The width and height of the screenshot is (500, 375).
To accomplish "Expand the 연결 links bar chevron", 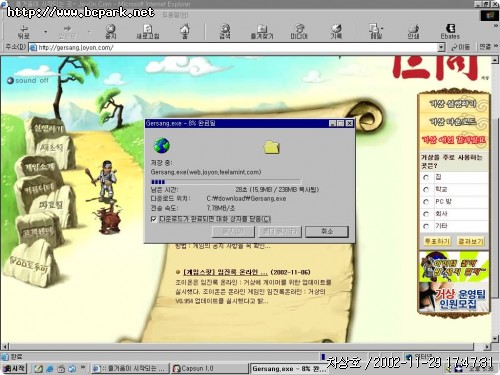I will tap(496, 46).
